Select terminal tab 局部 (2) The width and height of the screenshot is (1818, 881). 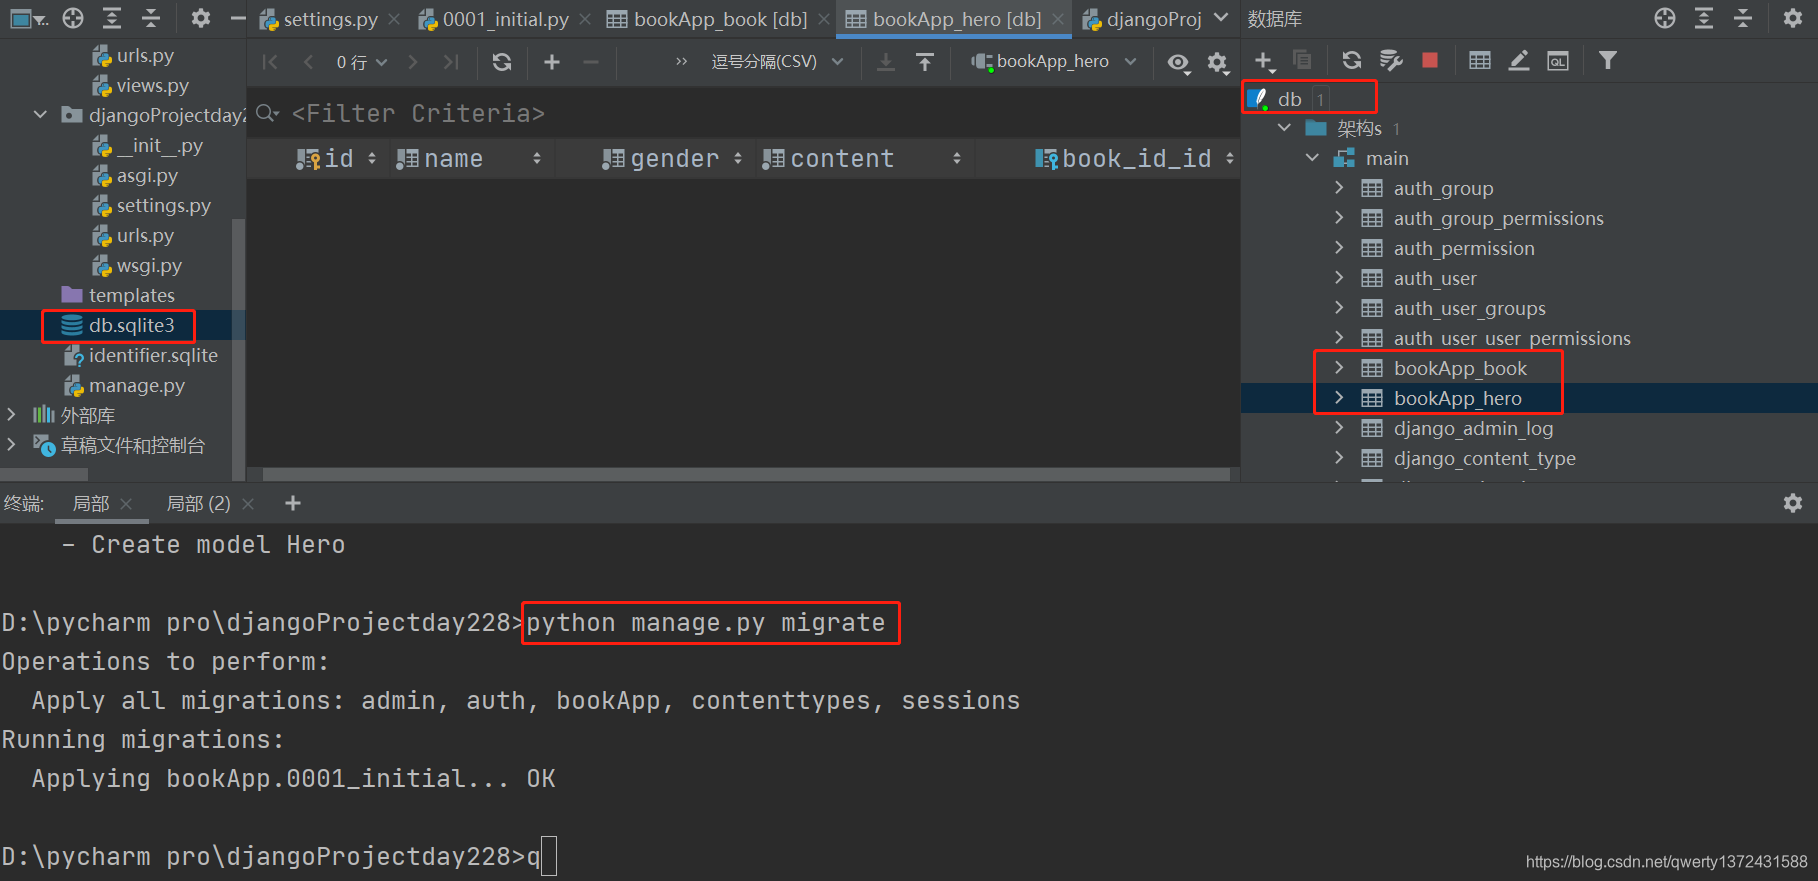pos(198,503)
